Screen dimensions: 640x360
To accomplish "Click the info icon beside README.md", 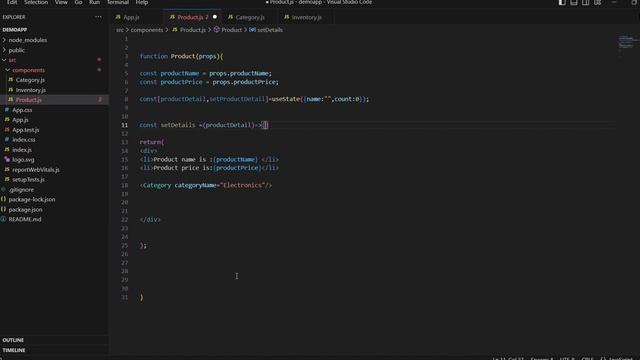I will coord(3,219).
